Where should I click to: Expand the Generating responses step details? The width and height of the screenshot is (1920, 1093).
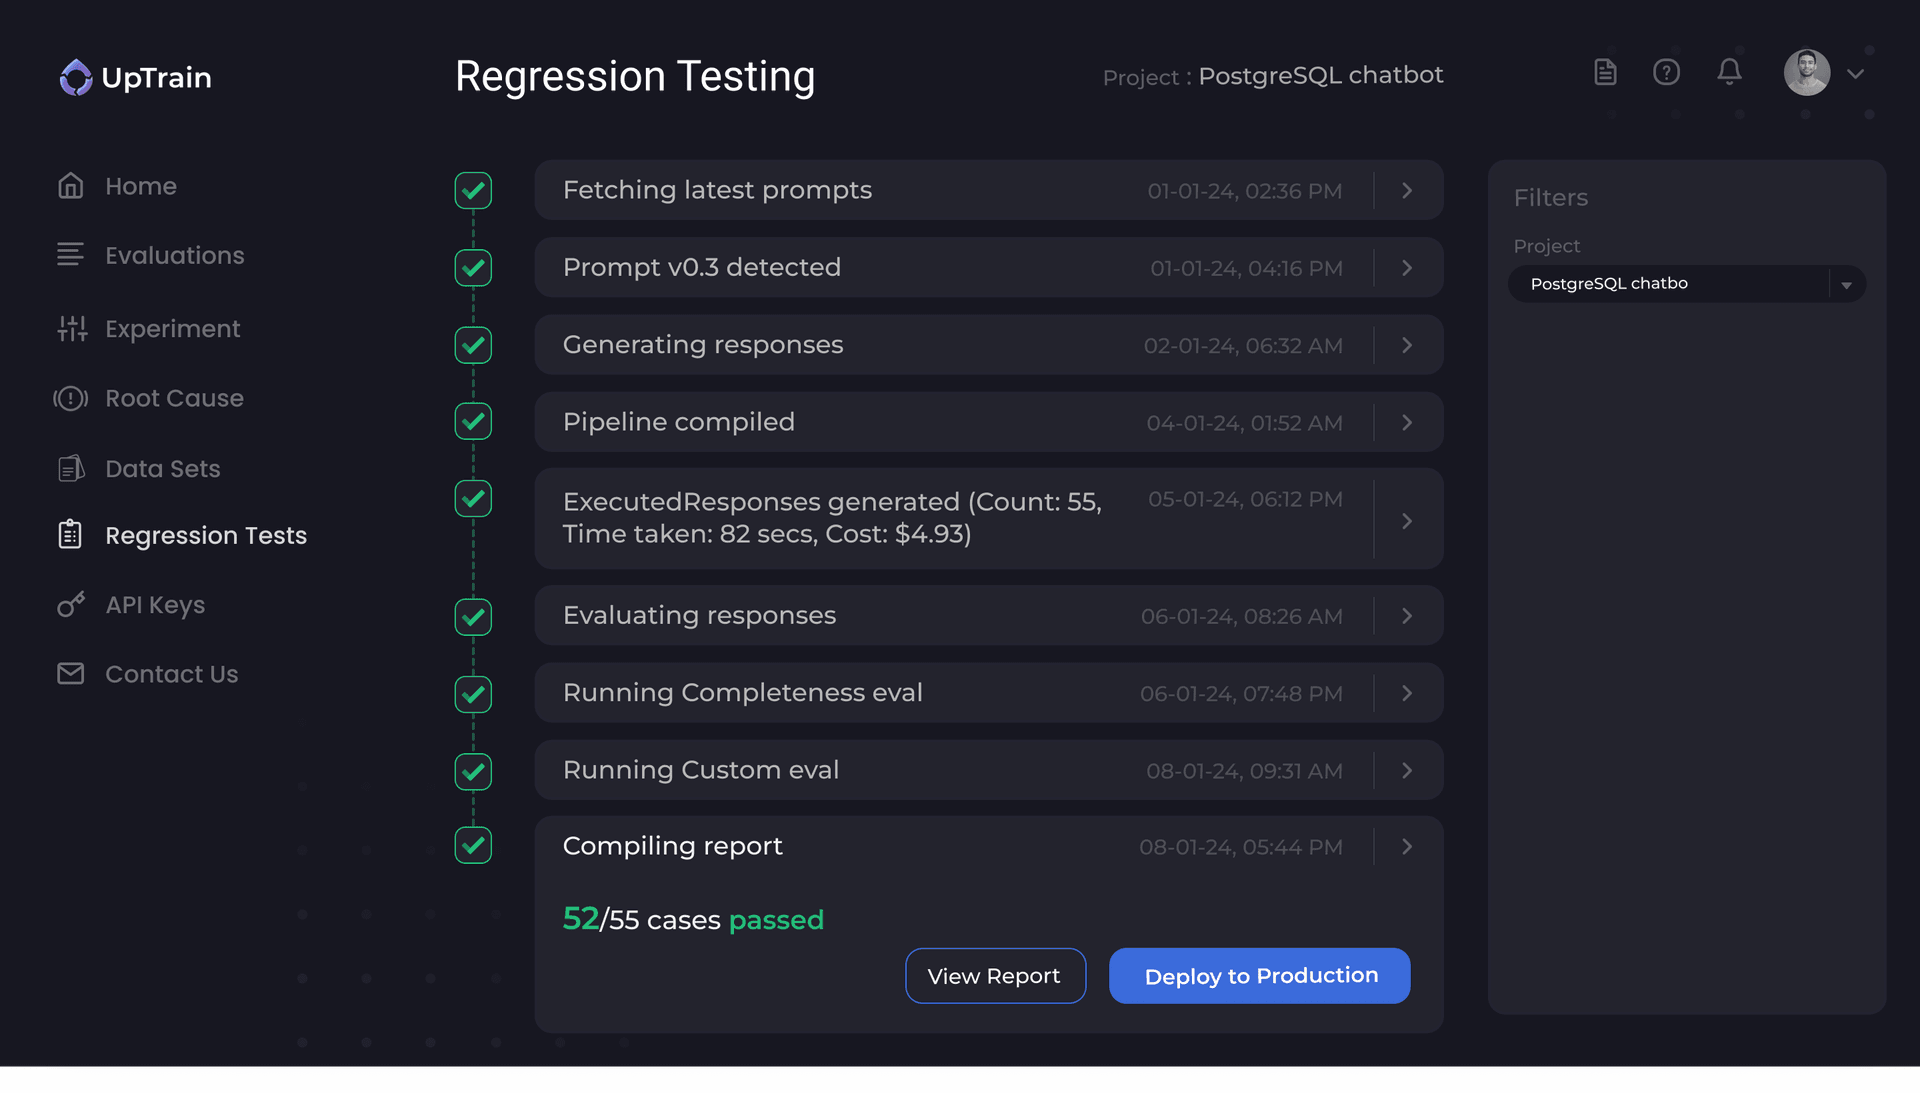(1406, 345)
